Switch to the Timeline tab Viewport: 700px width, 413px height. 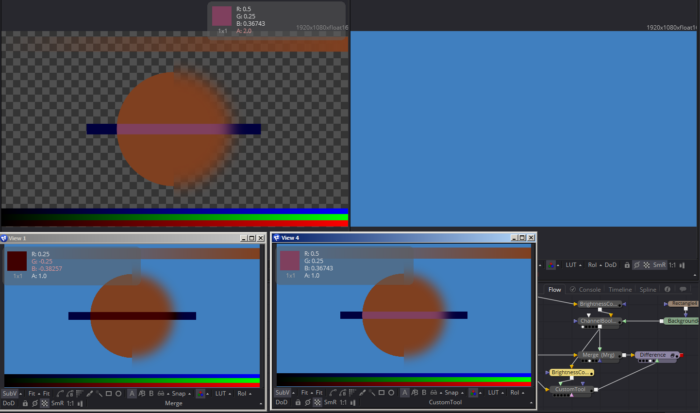tap(620, 289)
